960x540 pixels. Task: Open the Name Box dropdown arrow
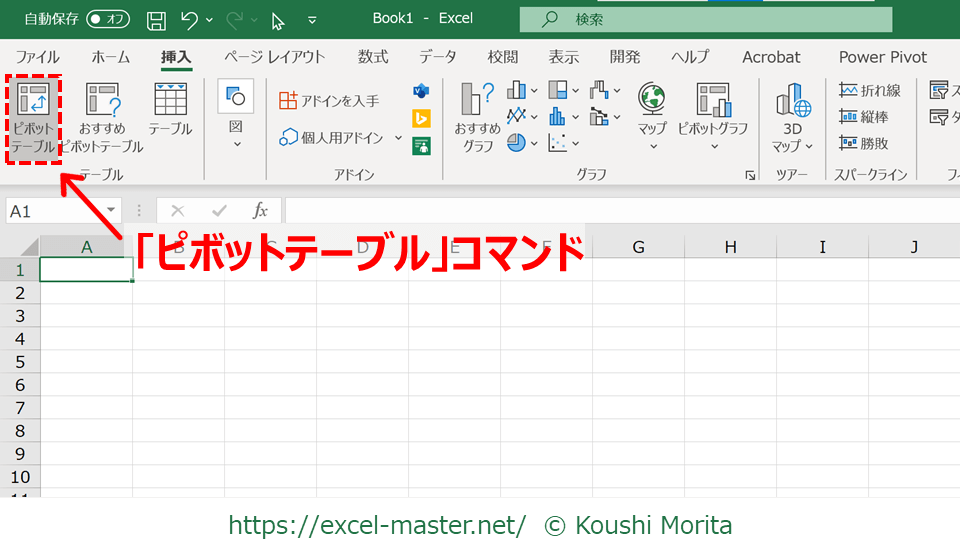pyautogui.click(x=111, y=211)
